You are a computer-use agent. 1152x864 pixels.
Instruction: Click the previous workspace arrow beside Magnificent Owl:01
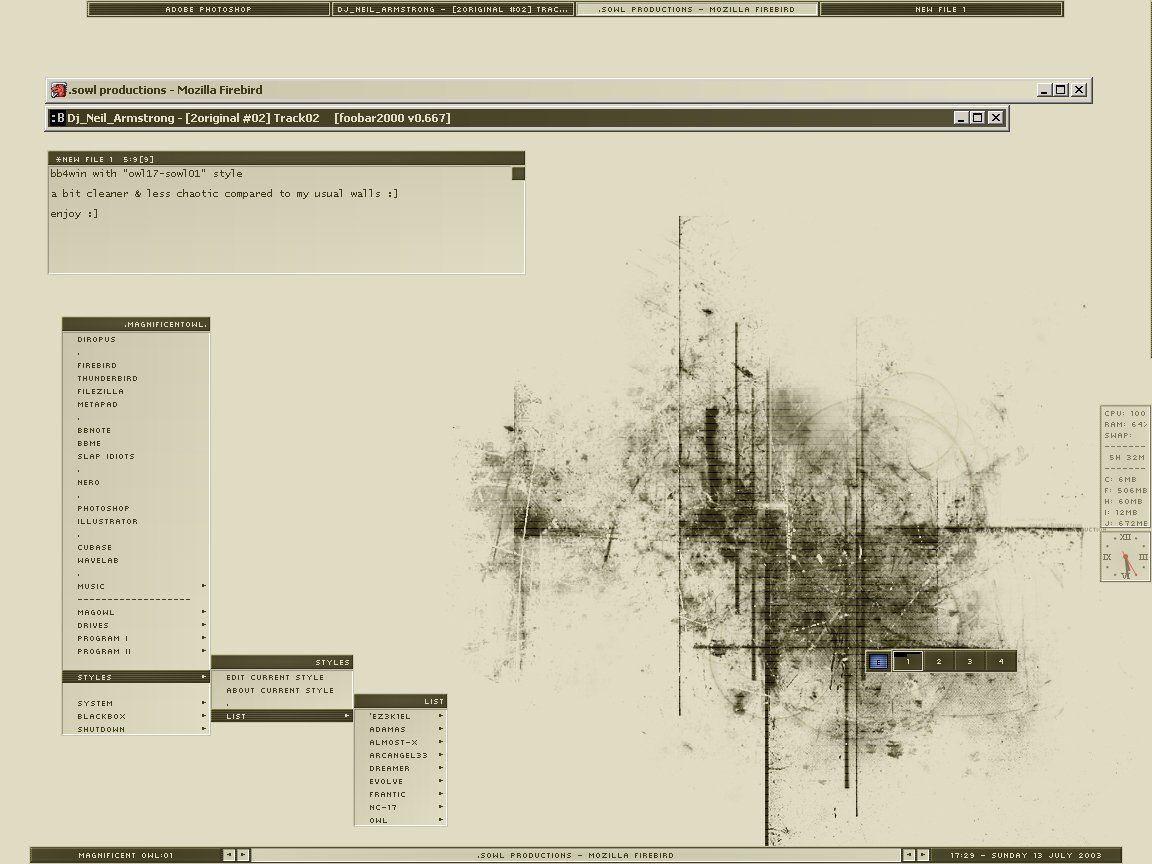tap(229, 855)
